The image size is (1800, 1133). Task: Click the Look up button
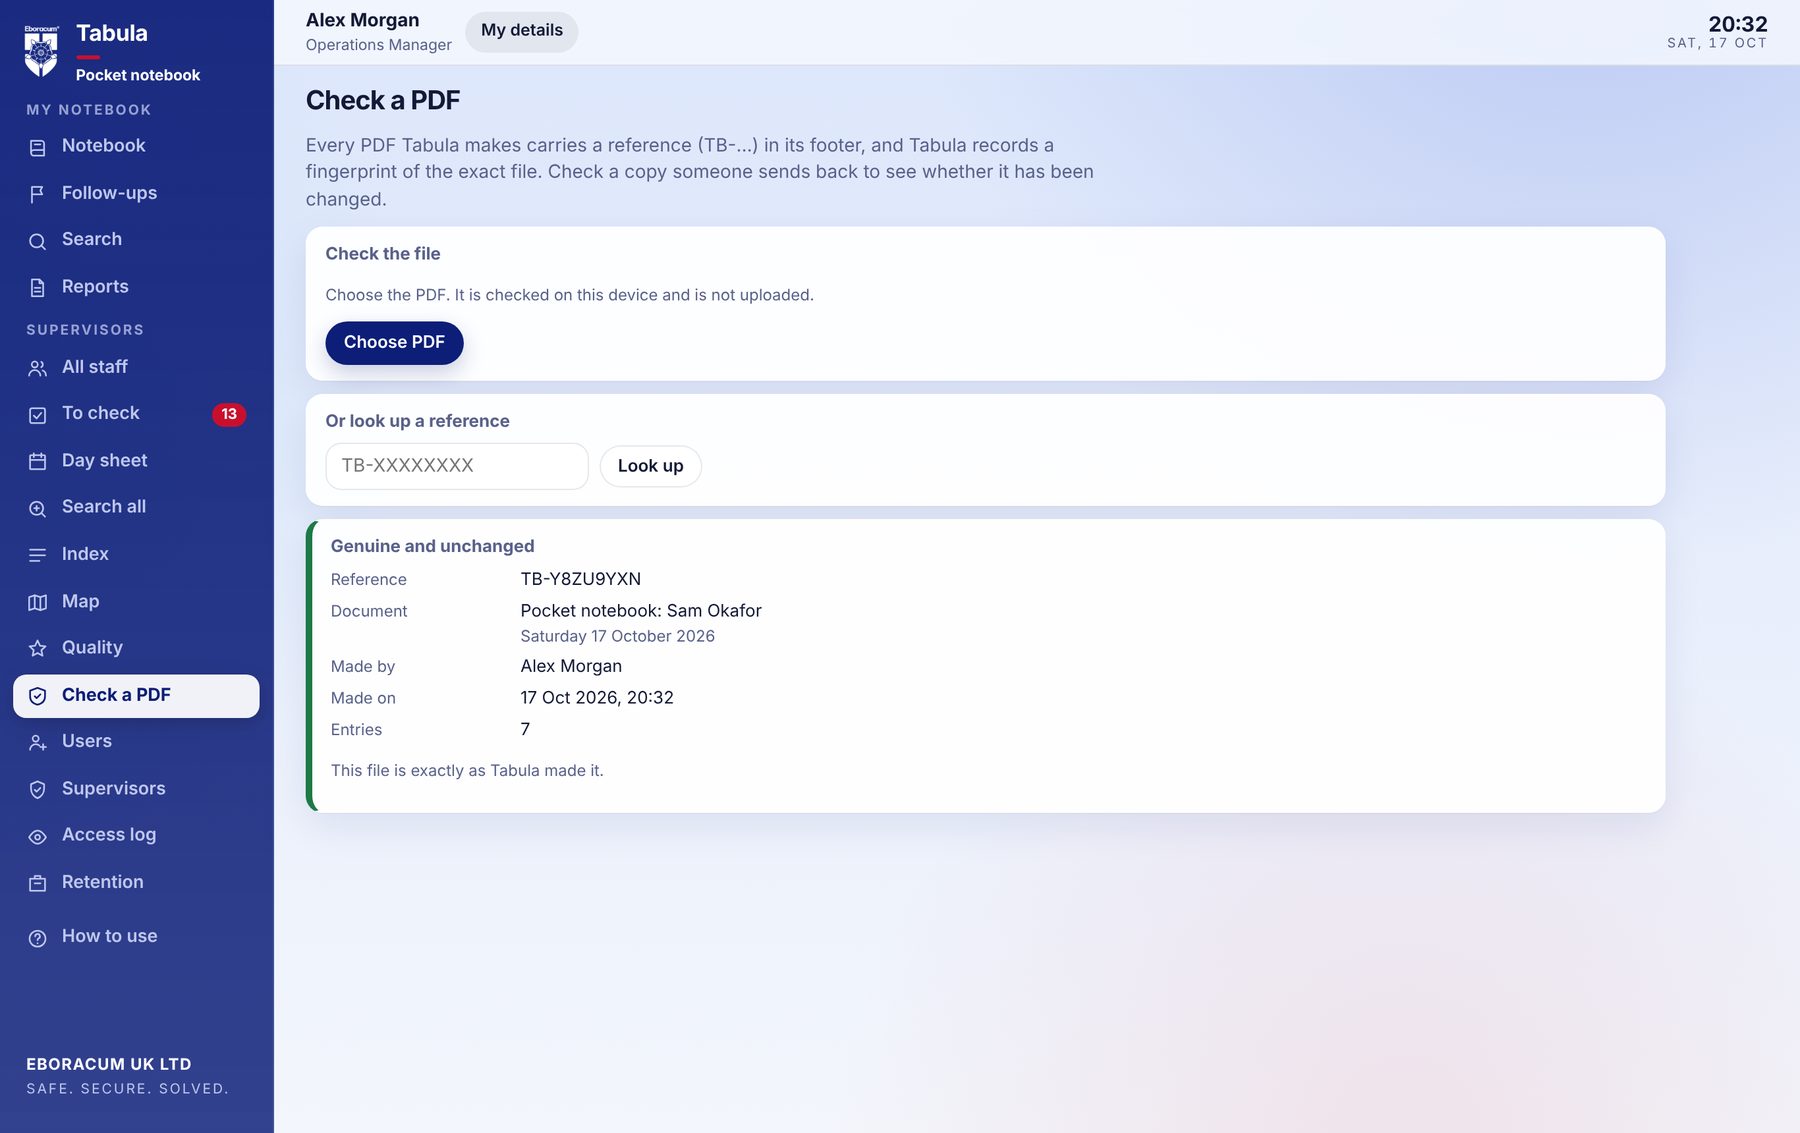pos(650,466)
